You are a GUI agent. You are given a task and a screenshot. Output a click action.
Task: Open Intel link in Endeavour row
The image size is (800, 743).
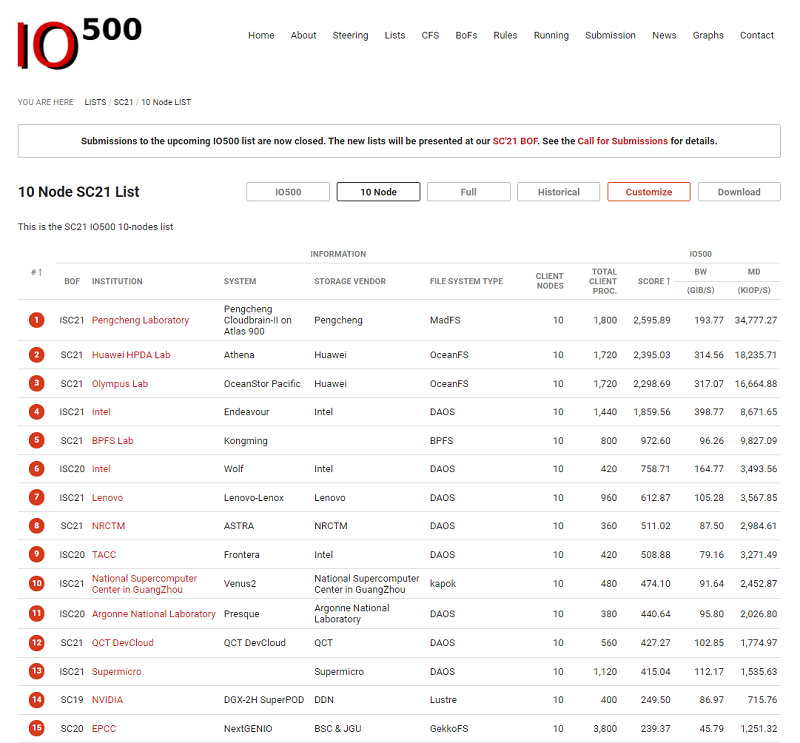[101, 412]
